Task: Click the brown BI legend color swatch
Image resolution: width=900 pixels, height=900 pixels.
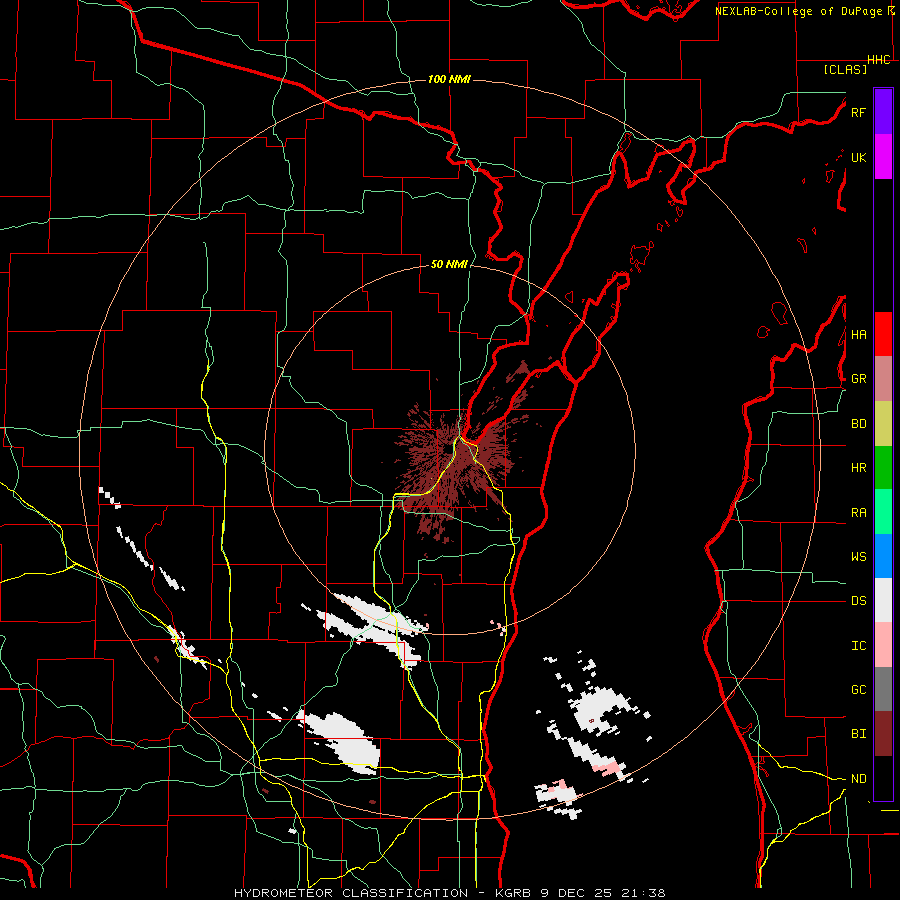Action: click(x=883, y=734)
